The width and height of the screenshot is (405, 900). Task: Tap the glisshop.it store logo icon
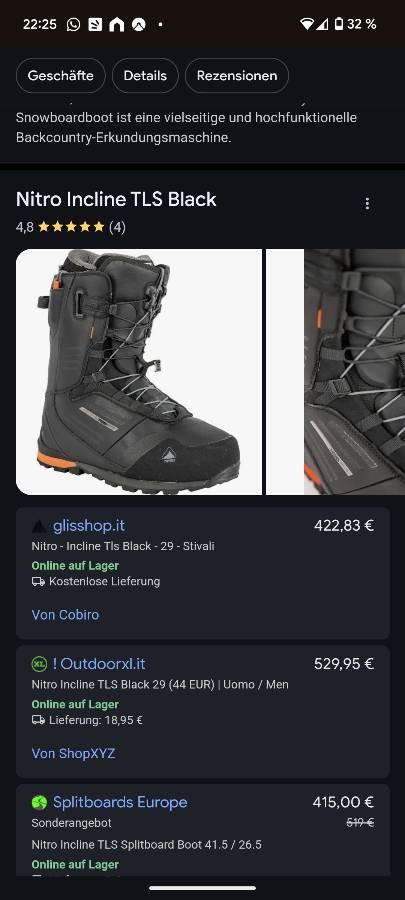point(39,526)
